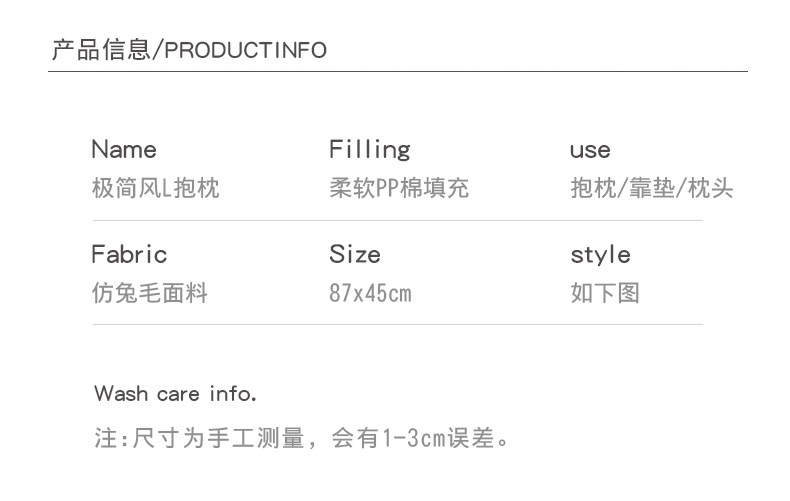Click the Fabric label

click(x=129, y=254)
